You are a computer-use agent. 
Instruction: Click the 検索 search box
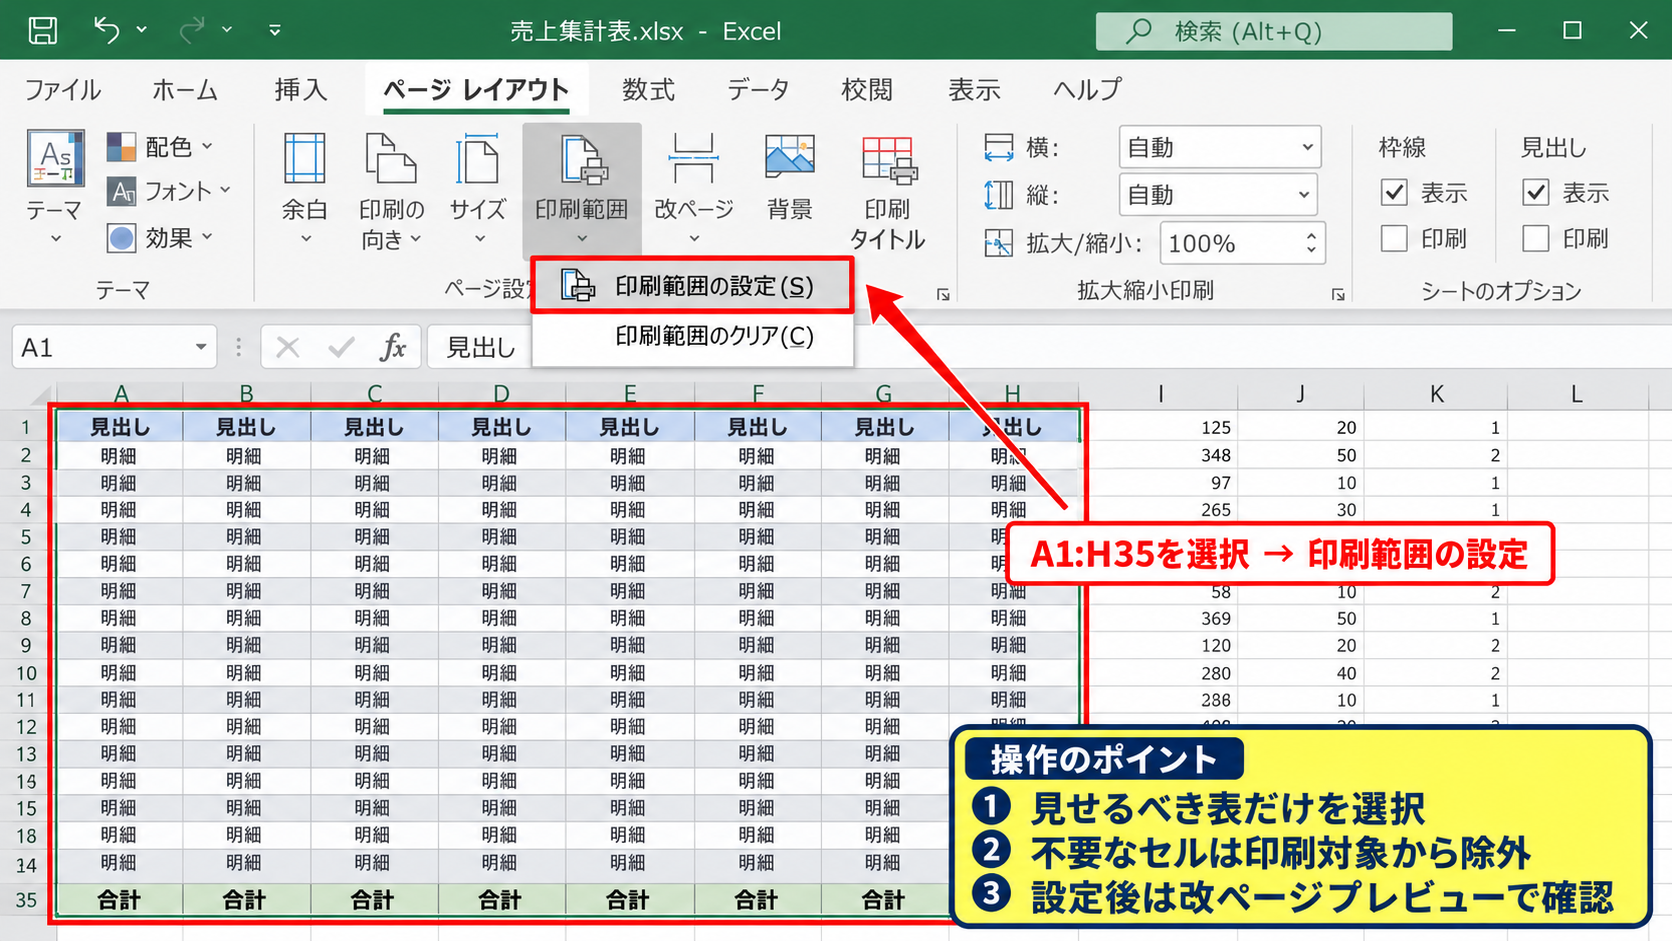[x=1274, y=31]
